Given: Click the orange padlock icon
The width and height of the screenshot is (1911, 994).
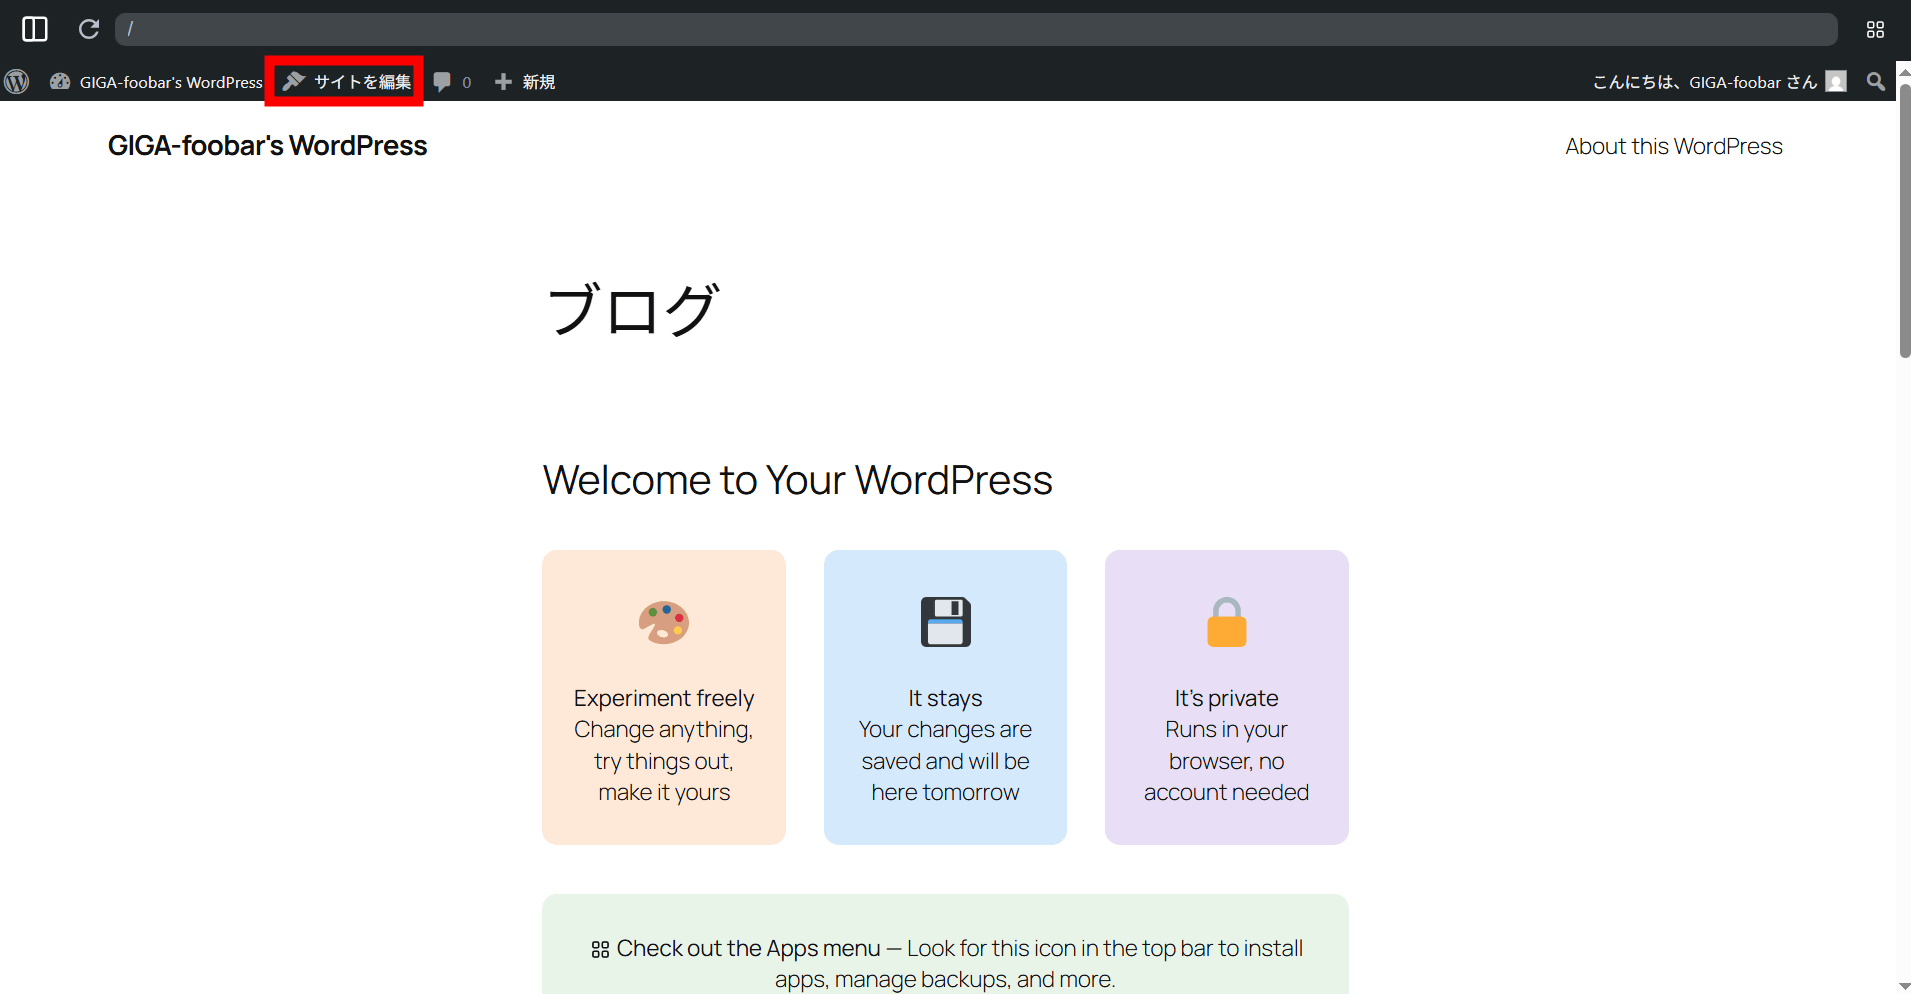Looking at the screenshot, I should (x=1226, y=622).
